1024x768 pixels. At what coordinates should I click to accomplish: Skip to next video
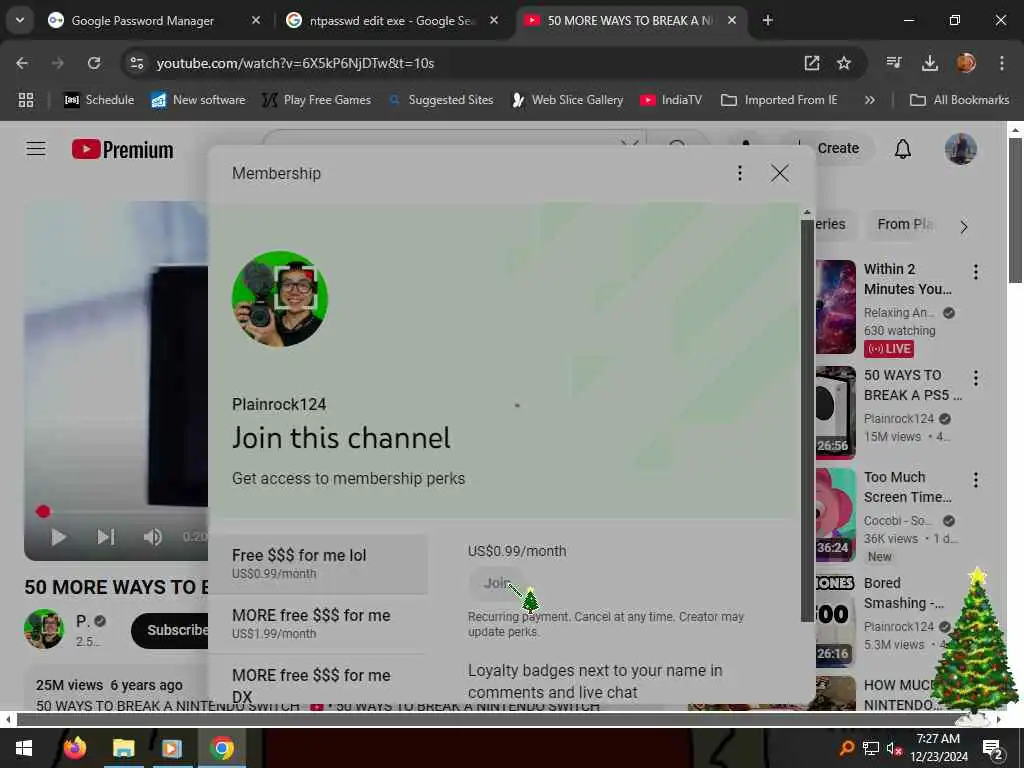[x=105, y=537]
